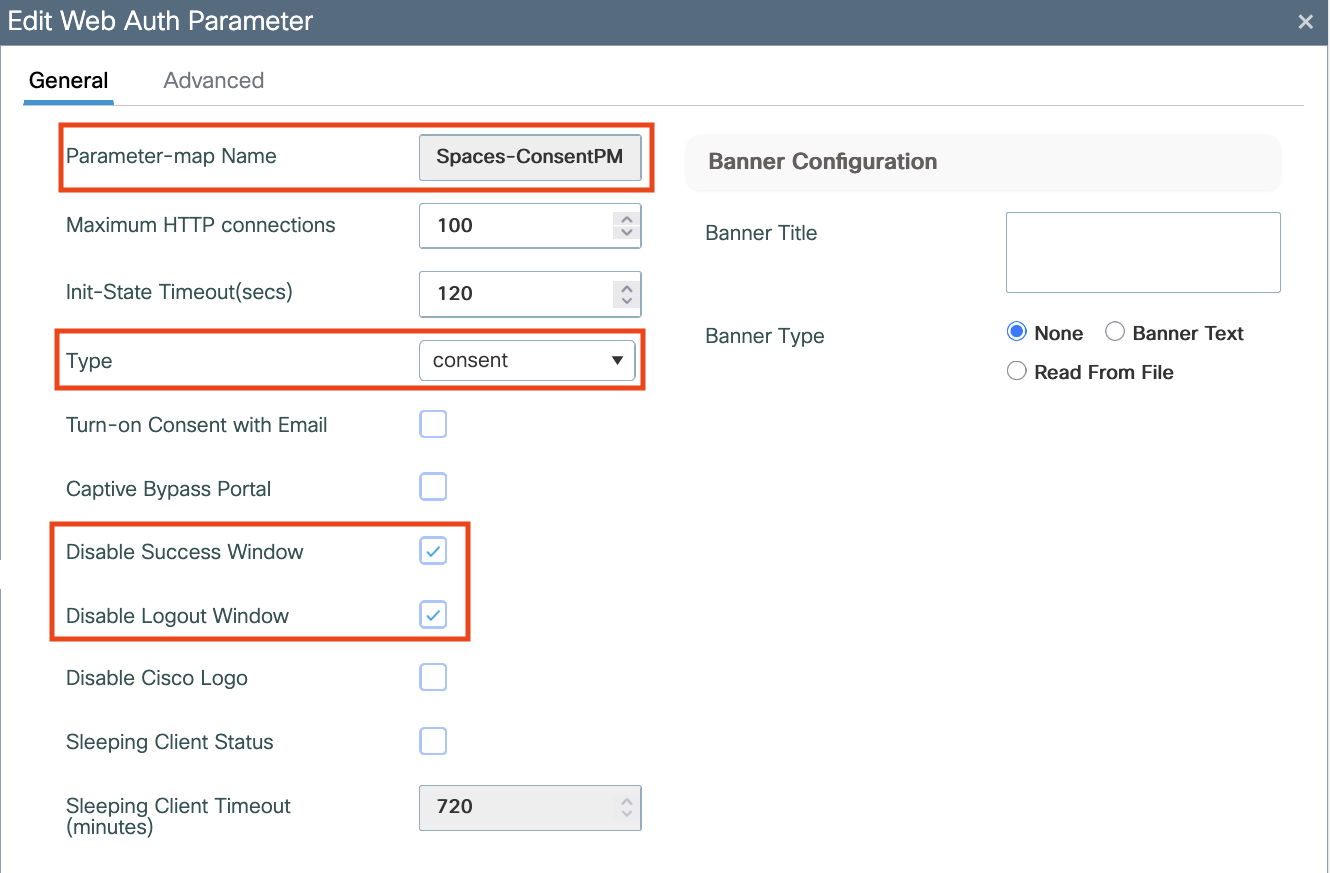1330x873 pixels.
Task: Select the None banner type radio
Action: (1017, 332)
